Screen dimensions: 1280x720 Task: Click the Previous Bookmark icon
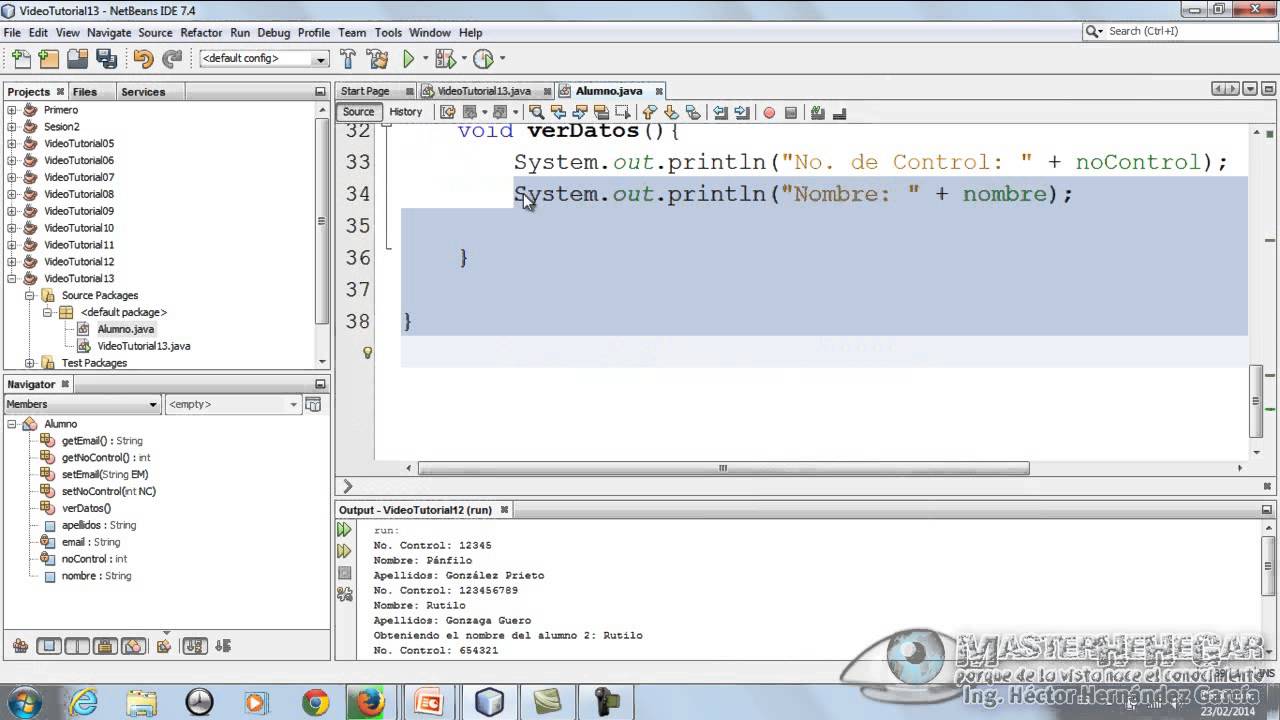[650, 112]
